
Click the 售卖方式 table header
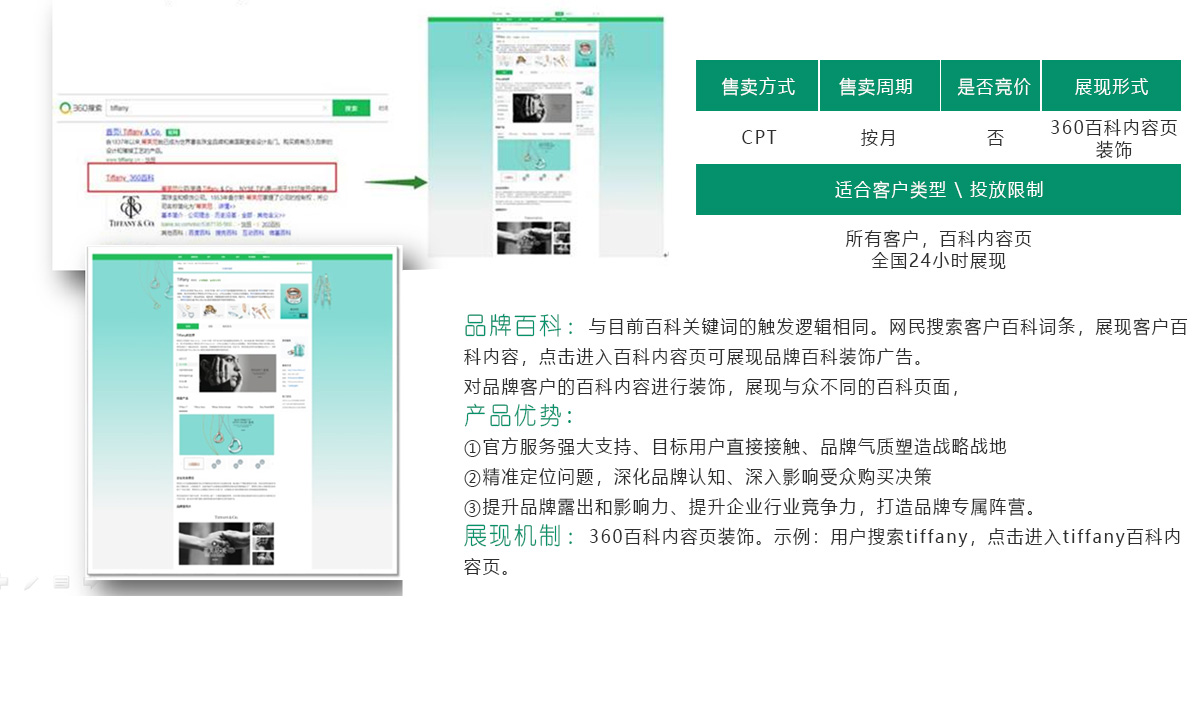757,86
